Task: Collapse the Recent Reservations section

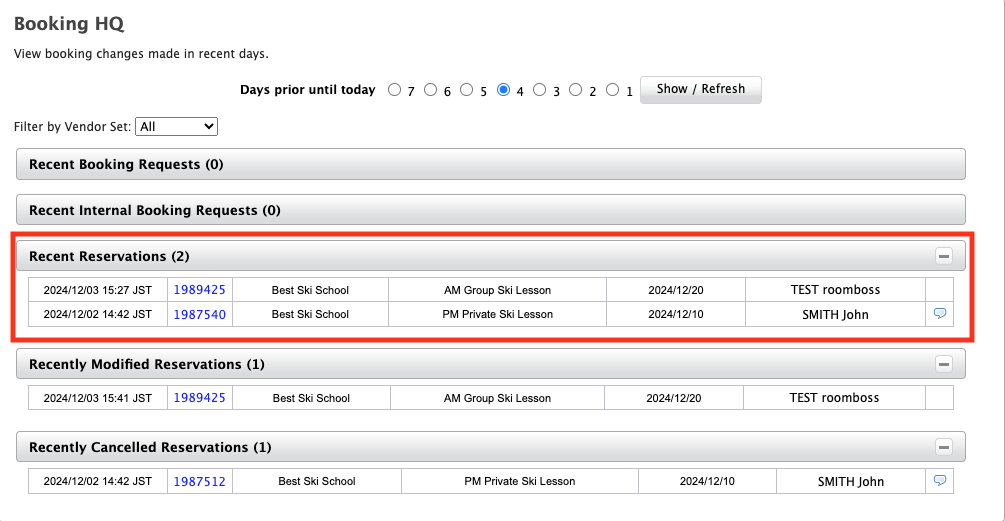Action: coord(943,256)
